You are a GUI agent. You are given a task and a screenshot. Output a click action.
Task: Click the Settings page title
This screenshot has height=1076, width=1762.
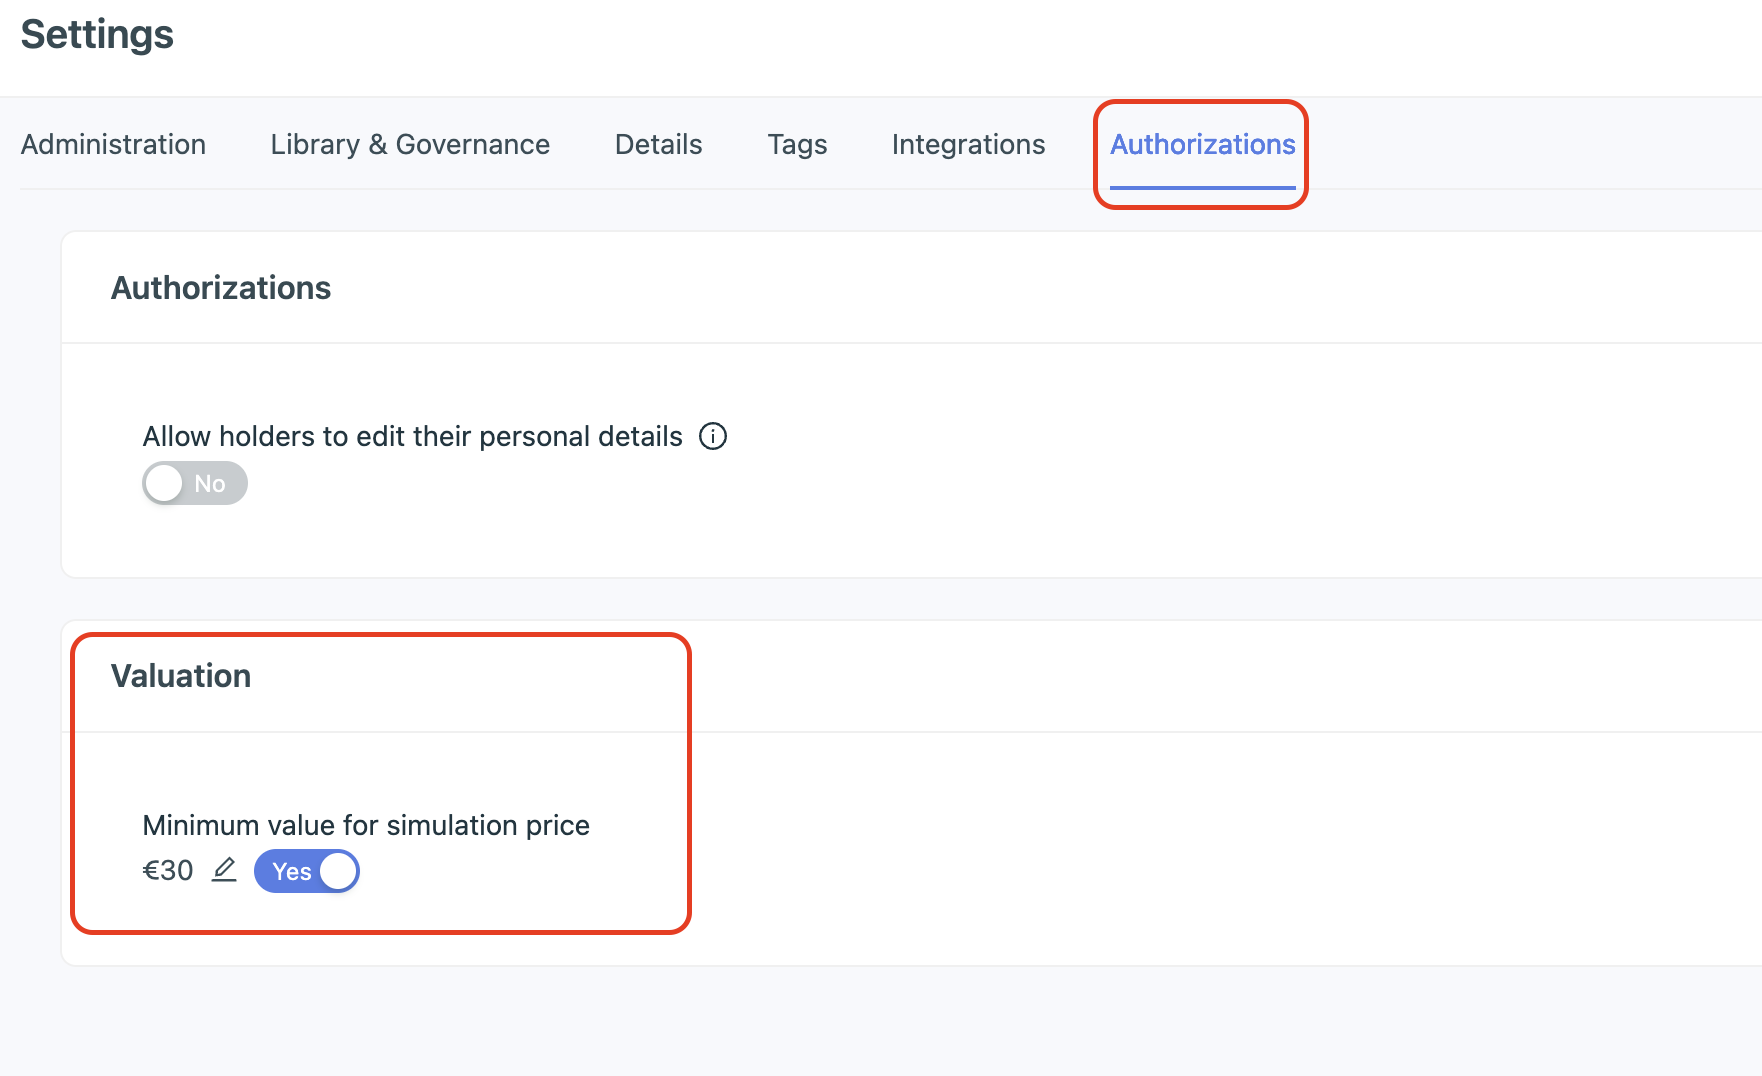click(97, 35)
